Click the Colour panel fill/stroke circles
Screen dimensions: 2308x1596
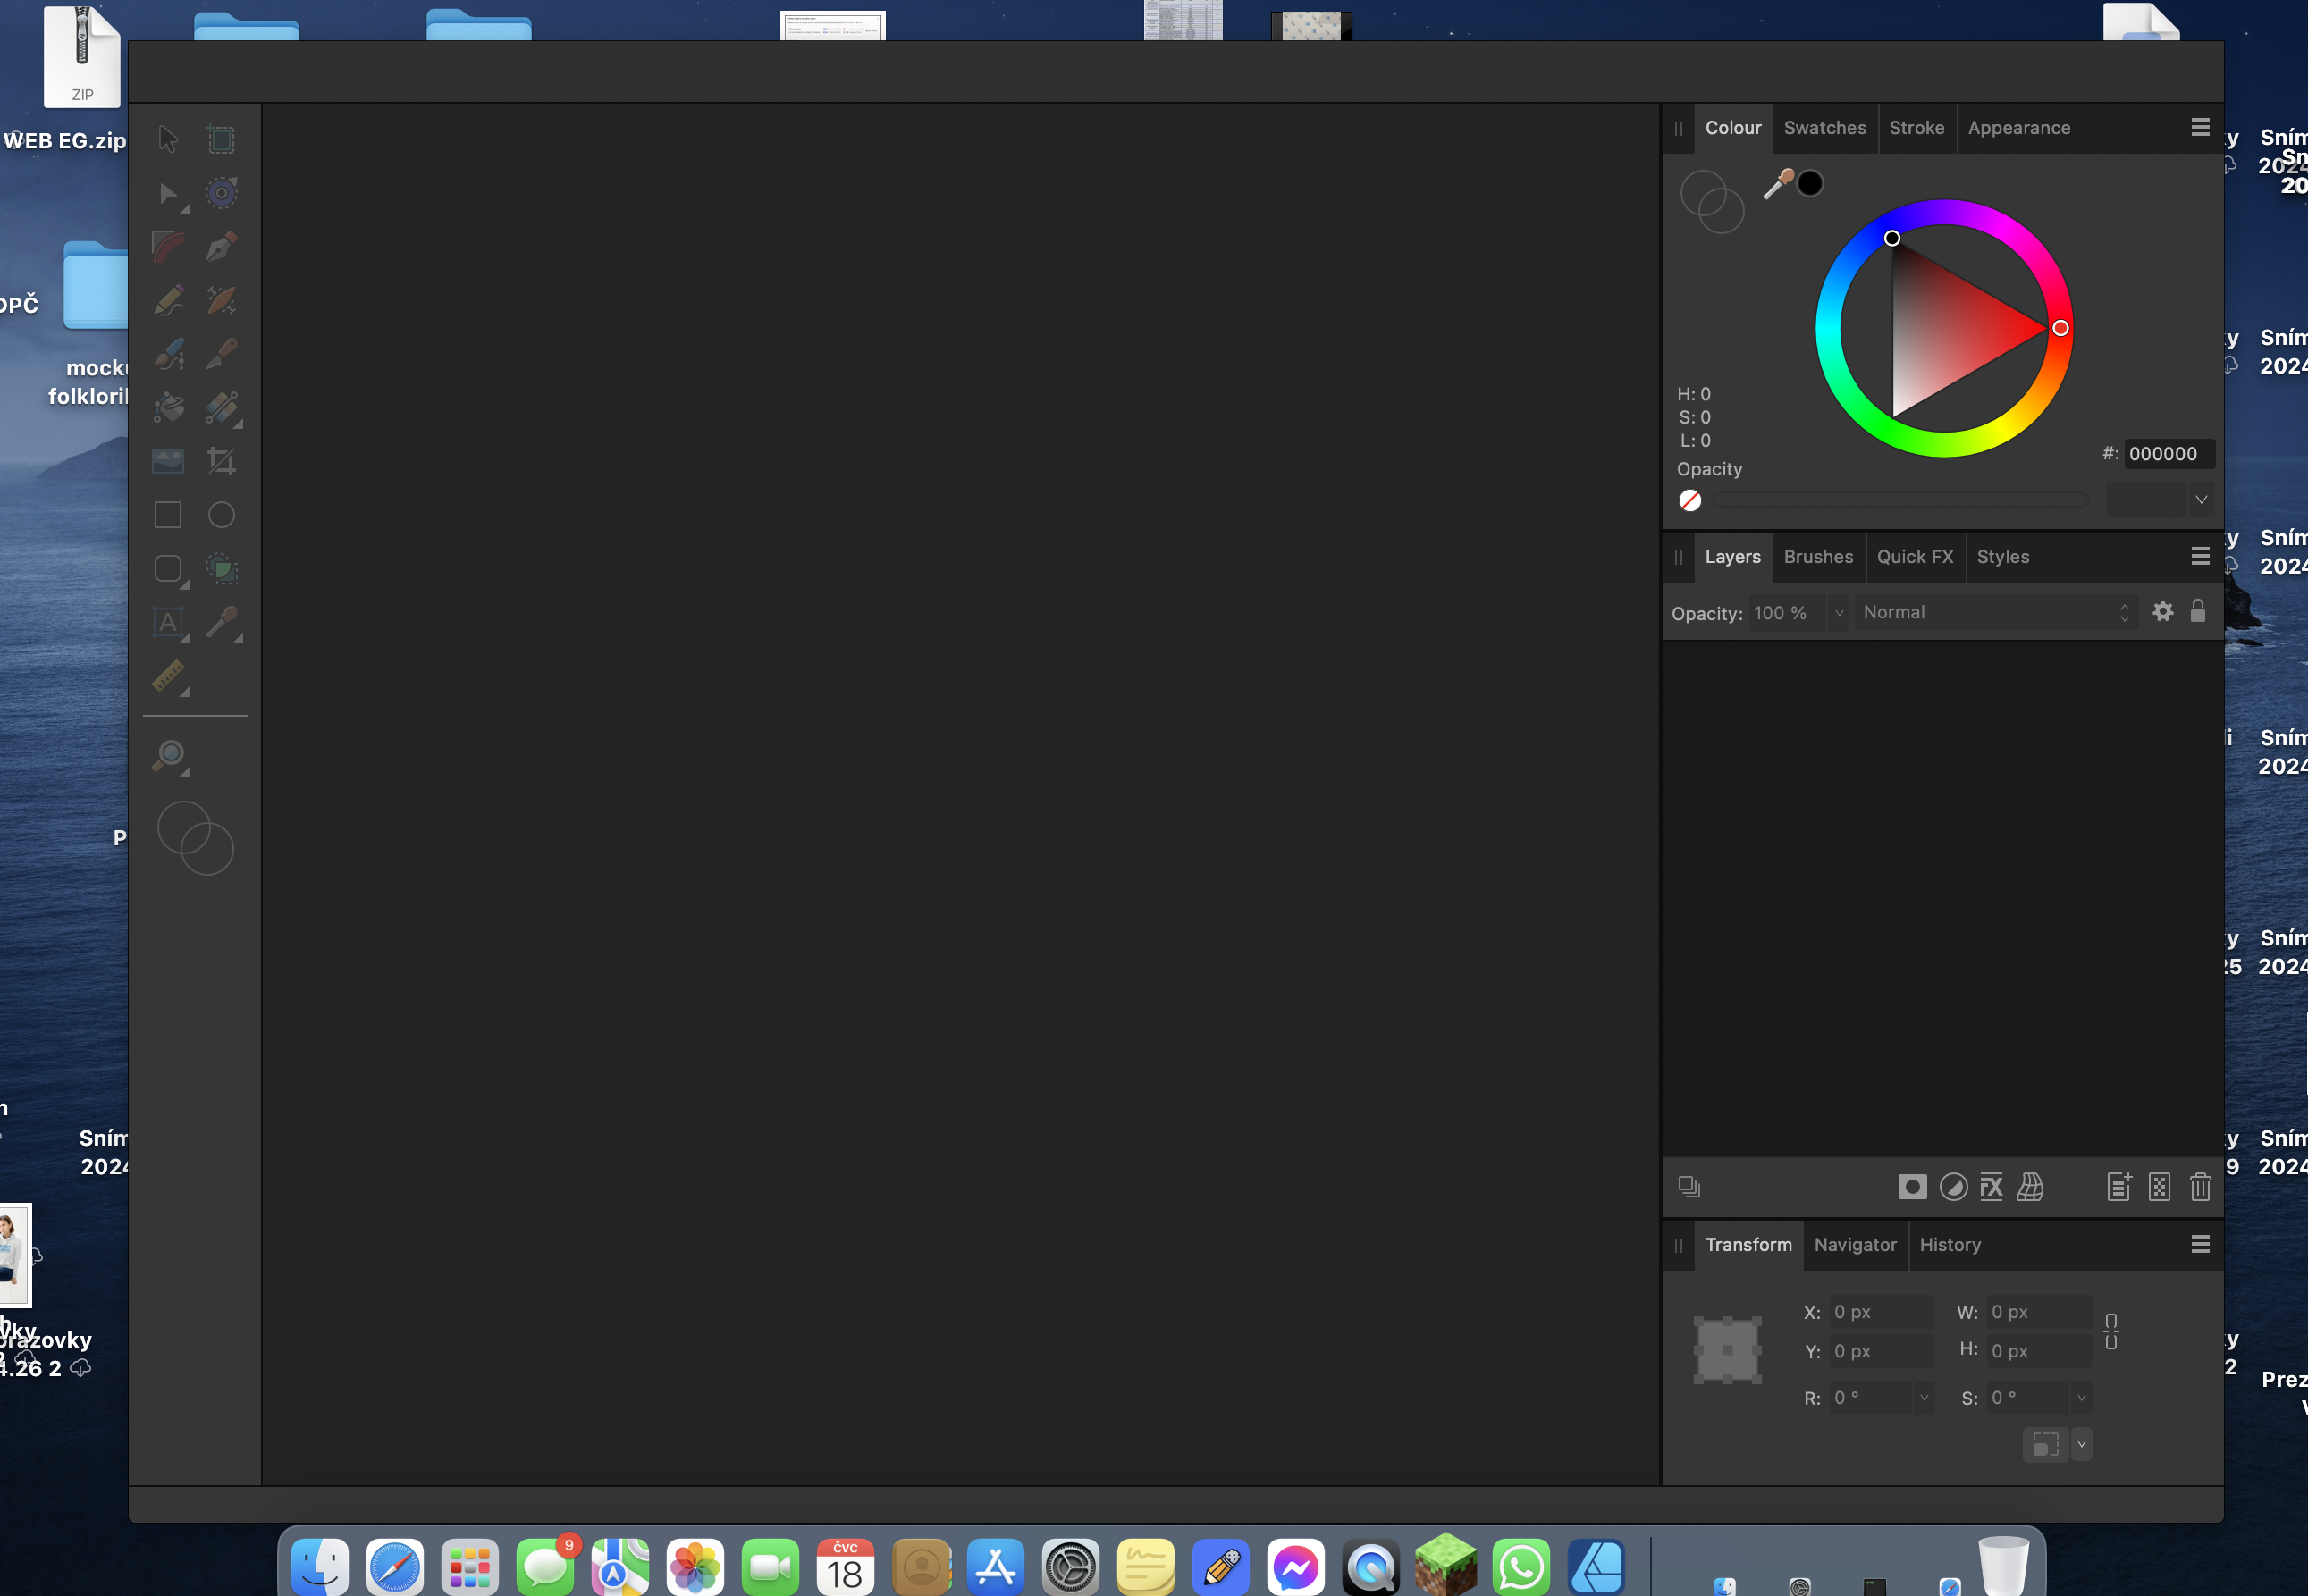pos(1712,202)
